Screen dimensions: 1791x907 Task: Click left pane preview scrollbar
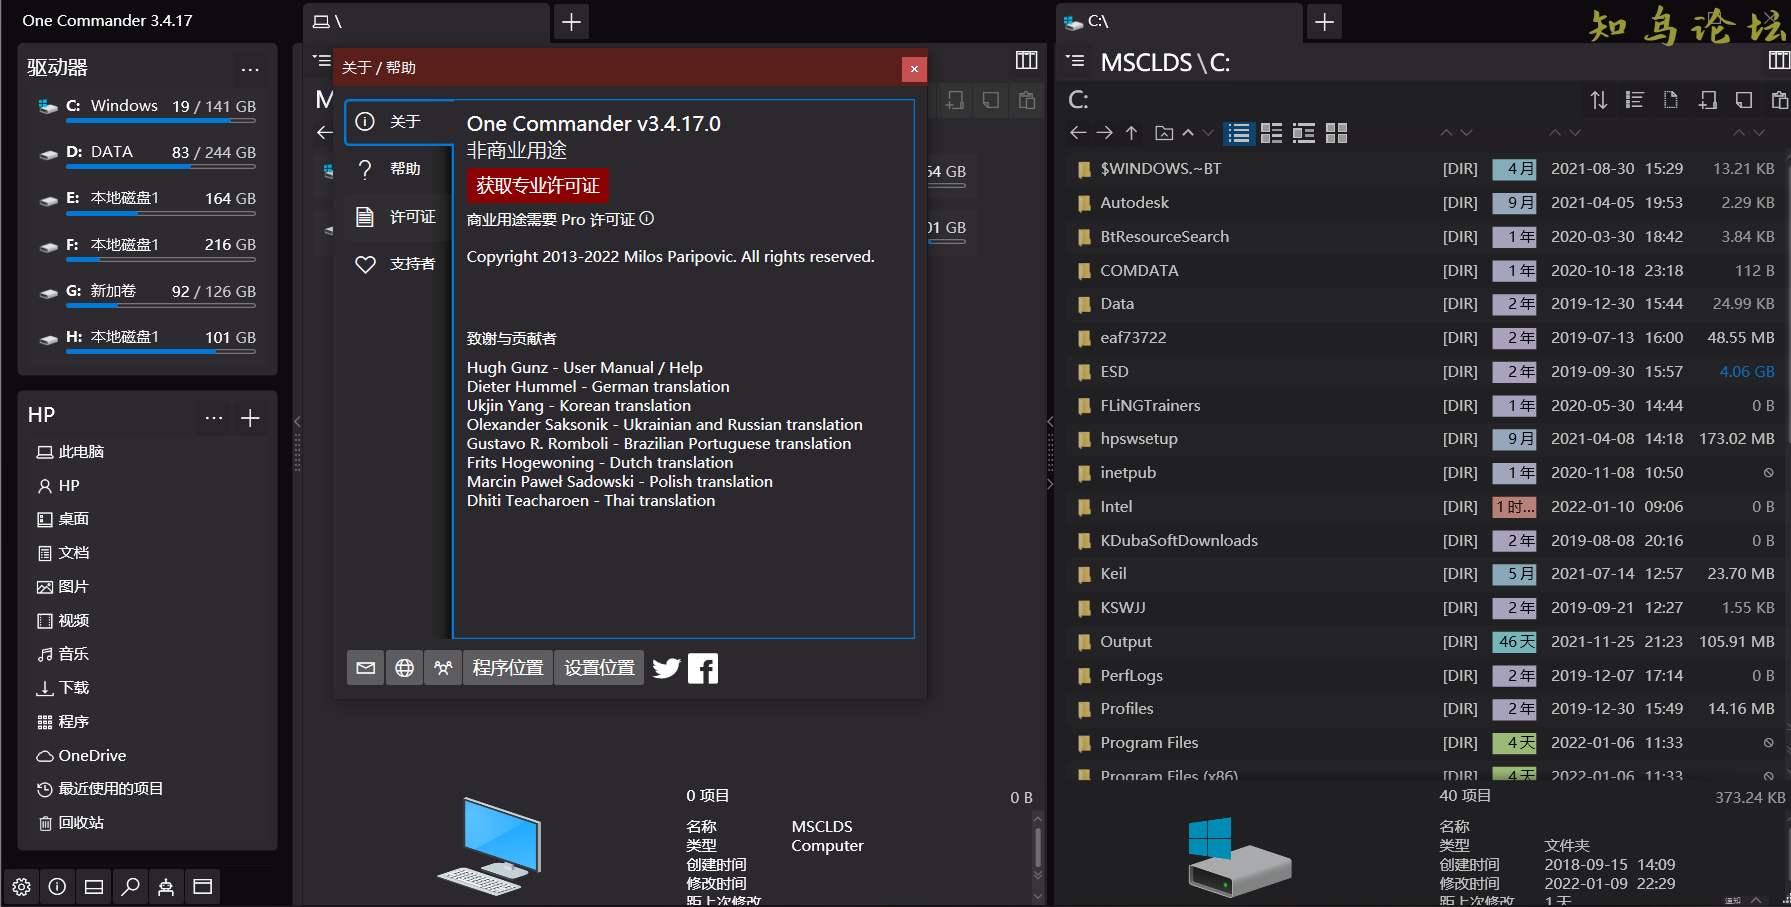point(1038,848)
